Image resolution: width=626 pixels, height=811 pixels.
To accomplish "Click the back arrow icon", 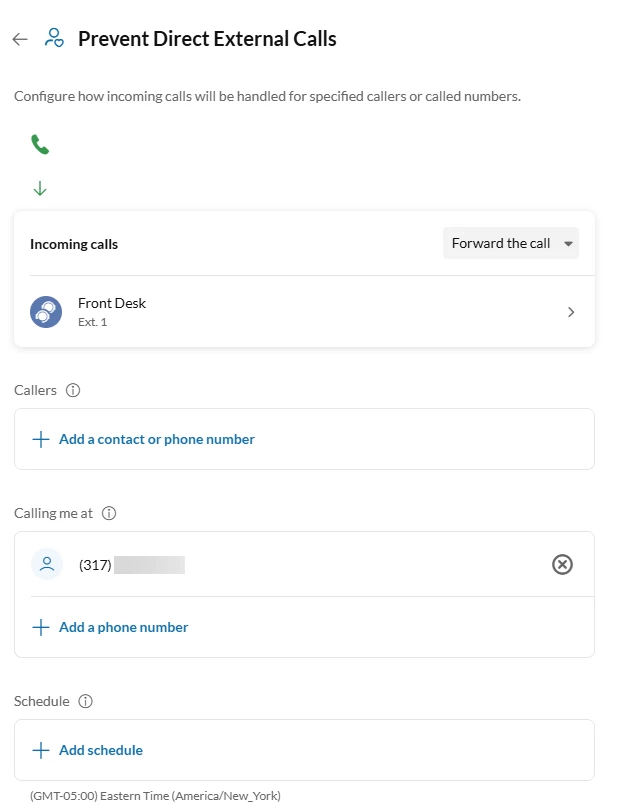I will point(19,39).
